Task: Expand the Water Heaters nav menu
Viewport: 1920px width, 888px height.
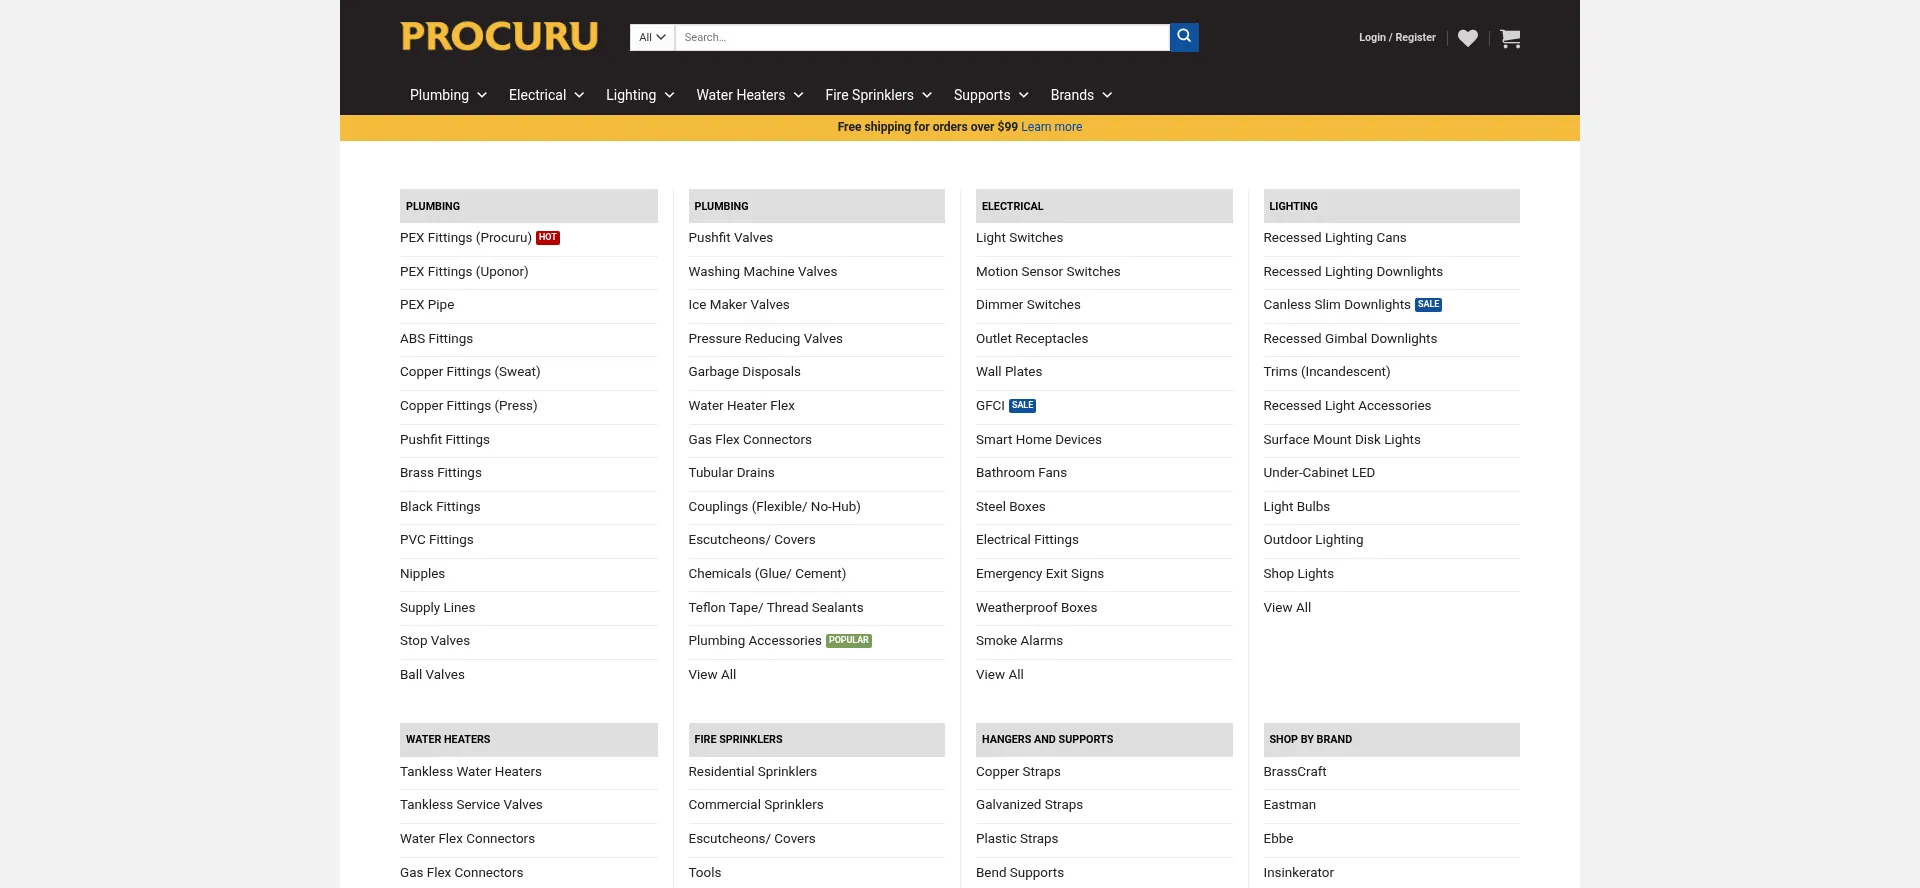Action: (x=750, y=95)
